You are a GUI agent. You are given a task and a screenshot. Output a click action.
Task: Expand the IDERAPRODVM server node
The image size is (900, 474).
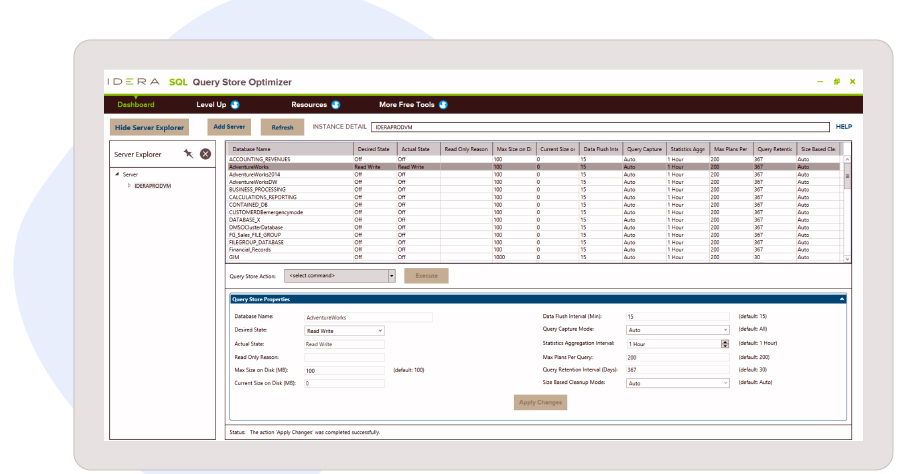point(129,186)
